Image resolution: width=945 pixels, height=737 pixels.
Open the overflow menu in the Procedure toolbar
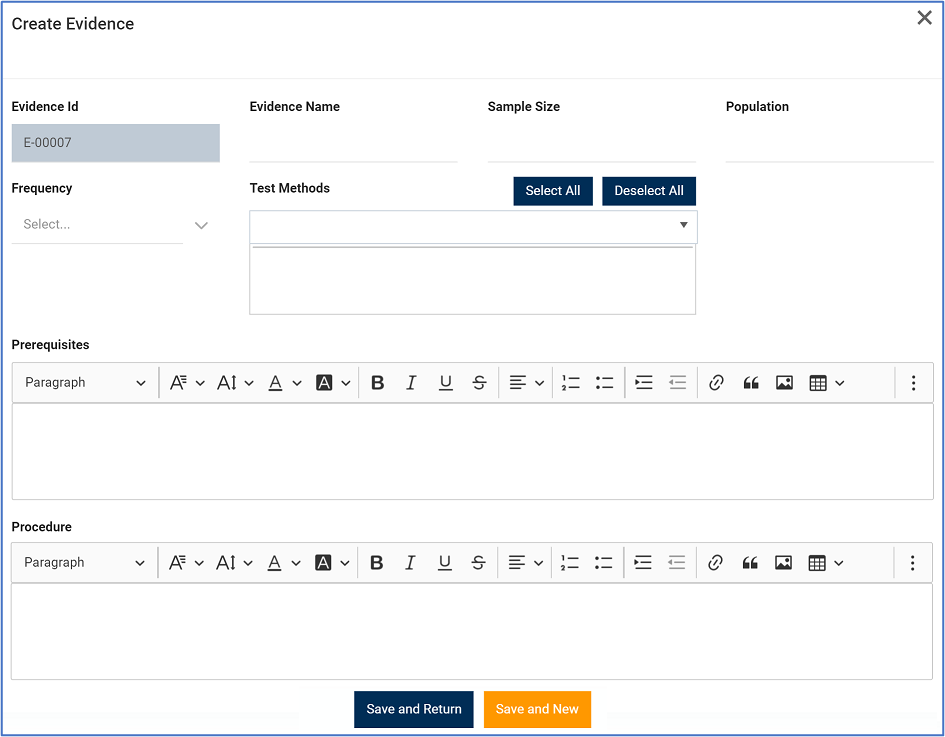click(x=913, y=562)
